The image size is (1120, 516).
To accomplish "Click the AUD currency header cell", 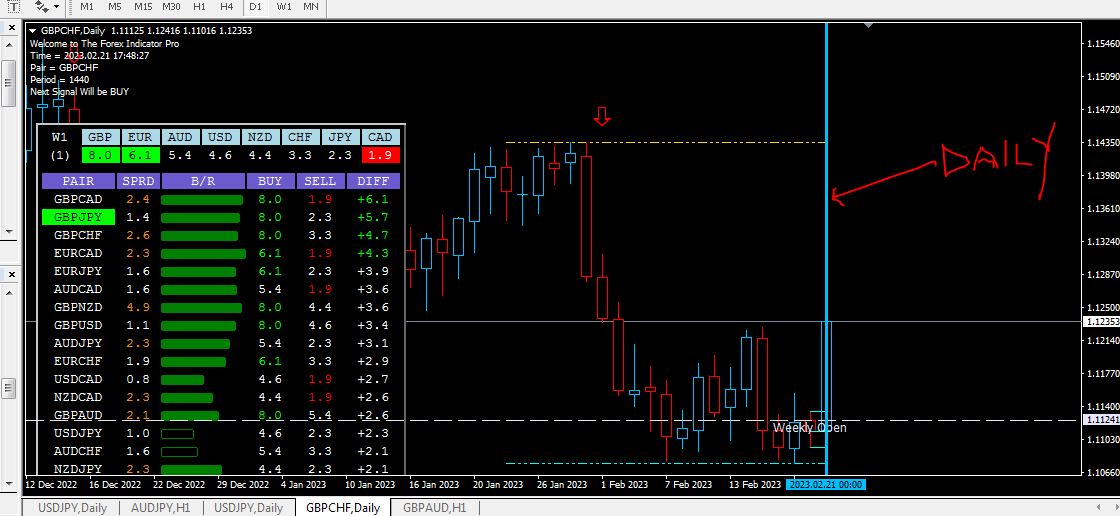I will pos(181,137).
